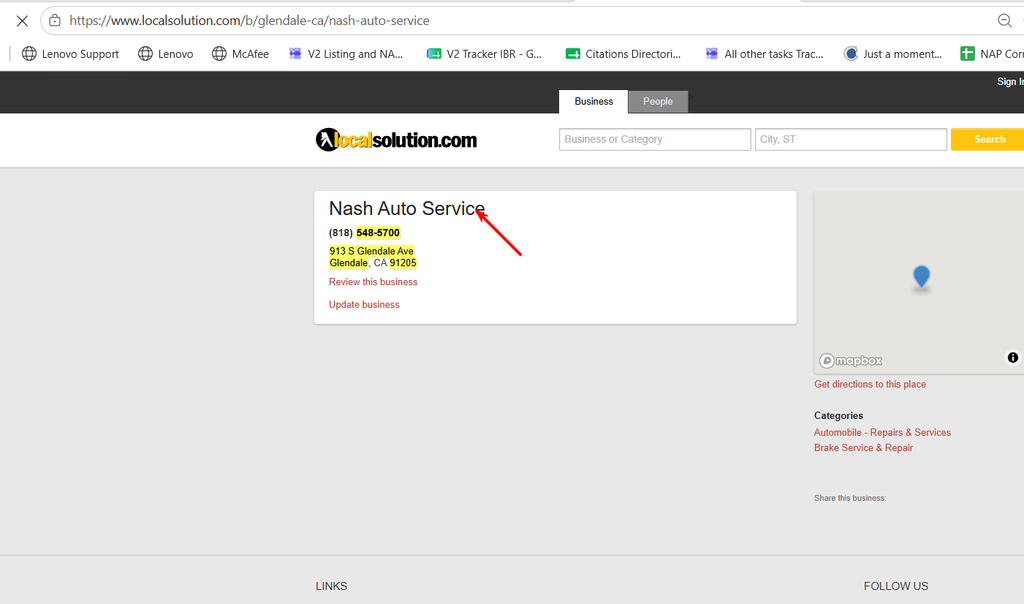Open All other tasks Tracker bookmark
1024x604 pixels.
765,54
